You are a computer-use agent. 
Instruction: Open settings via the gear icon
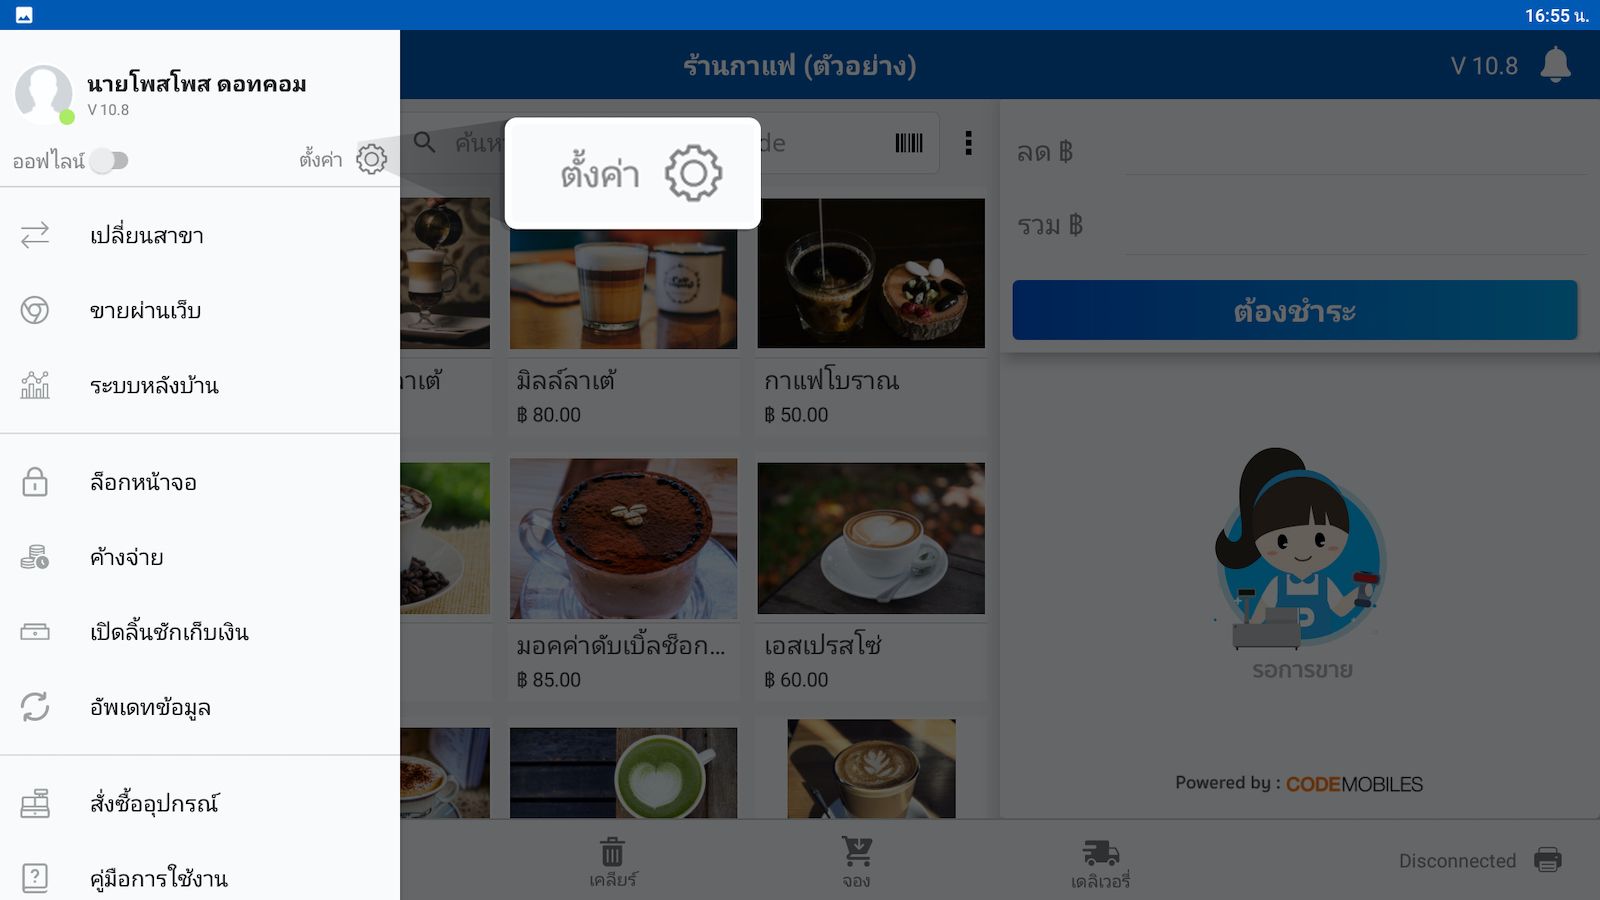click(x=371, y=159)
